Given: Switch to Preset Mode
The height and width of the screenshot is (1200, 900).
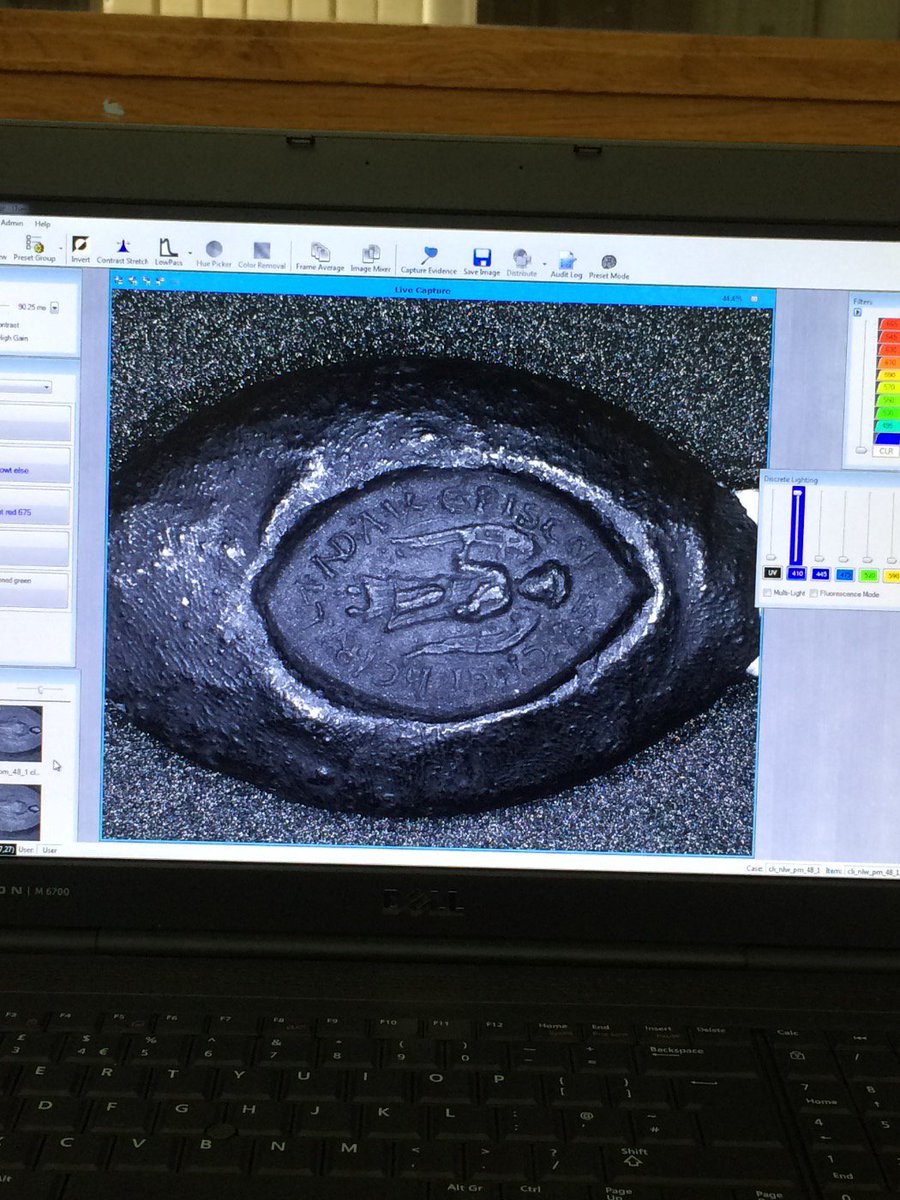Looking at the screenshot, I should [609, 266].
